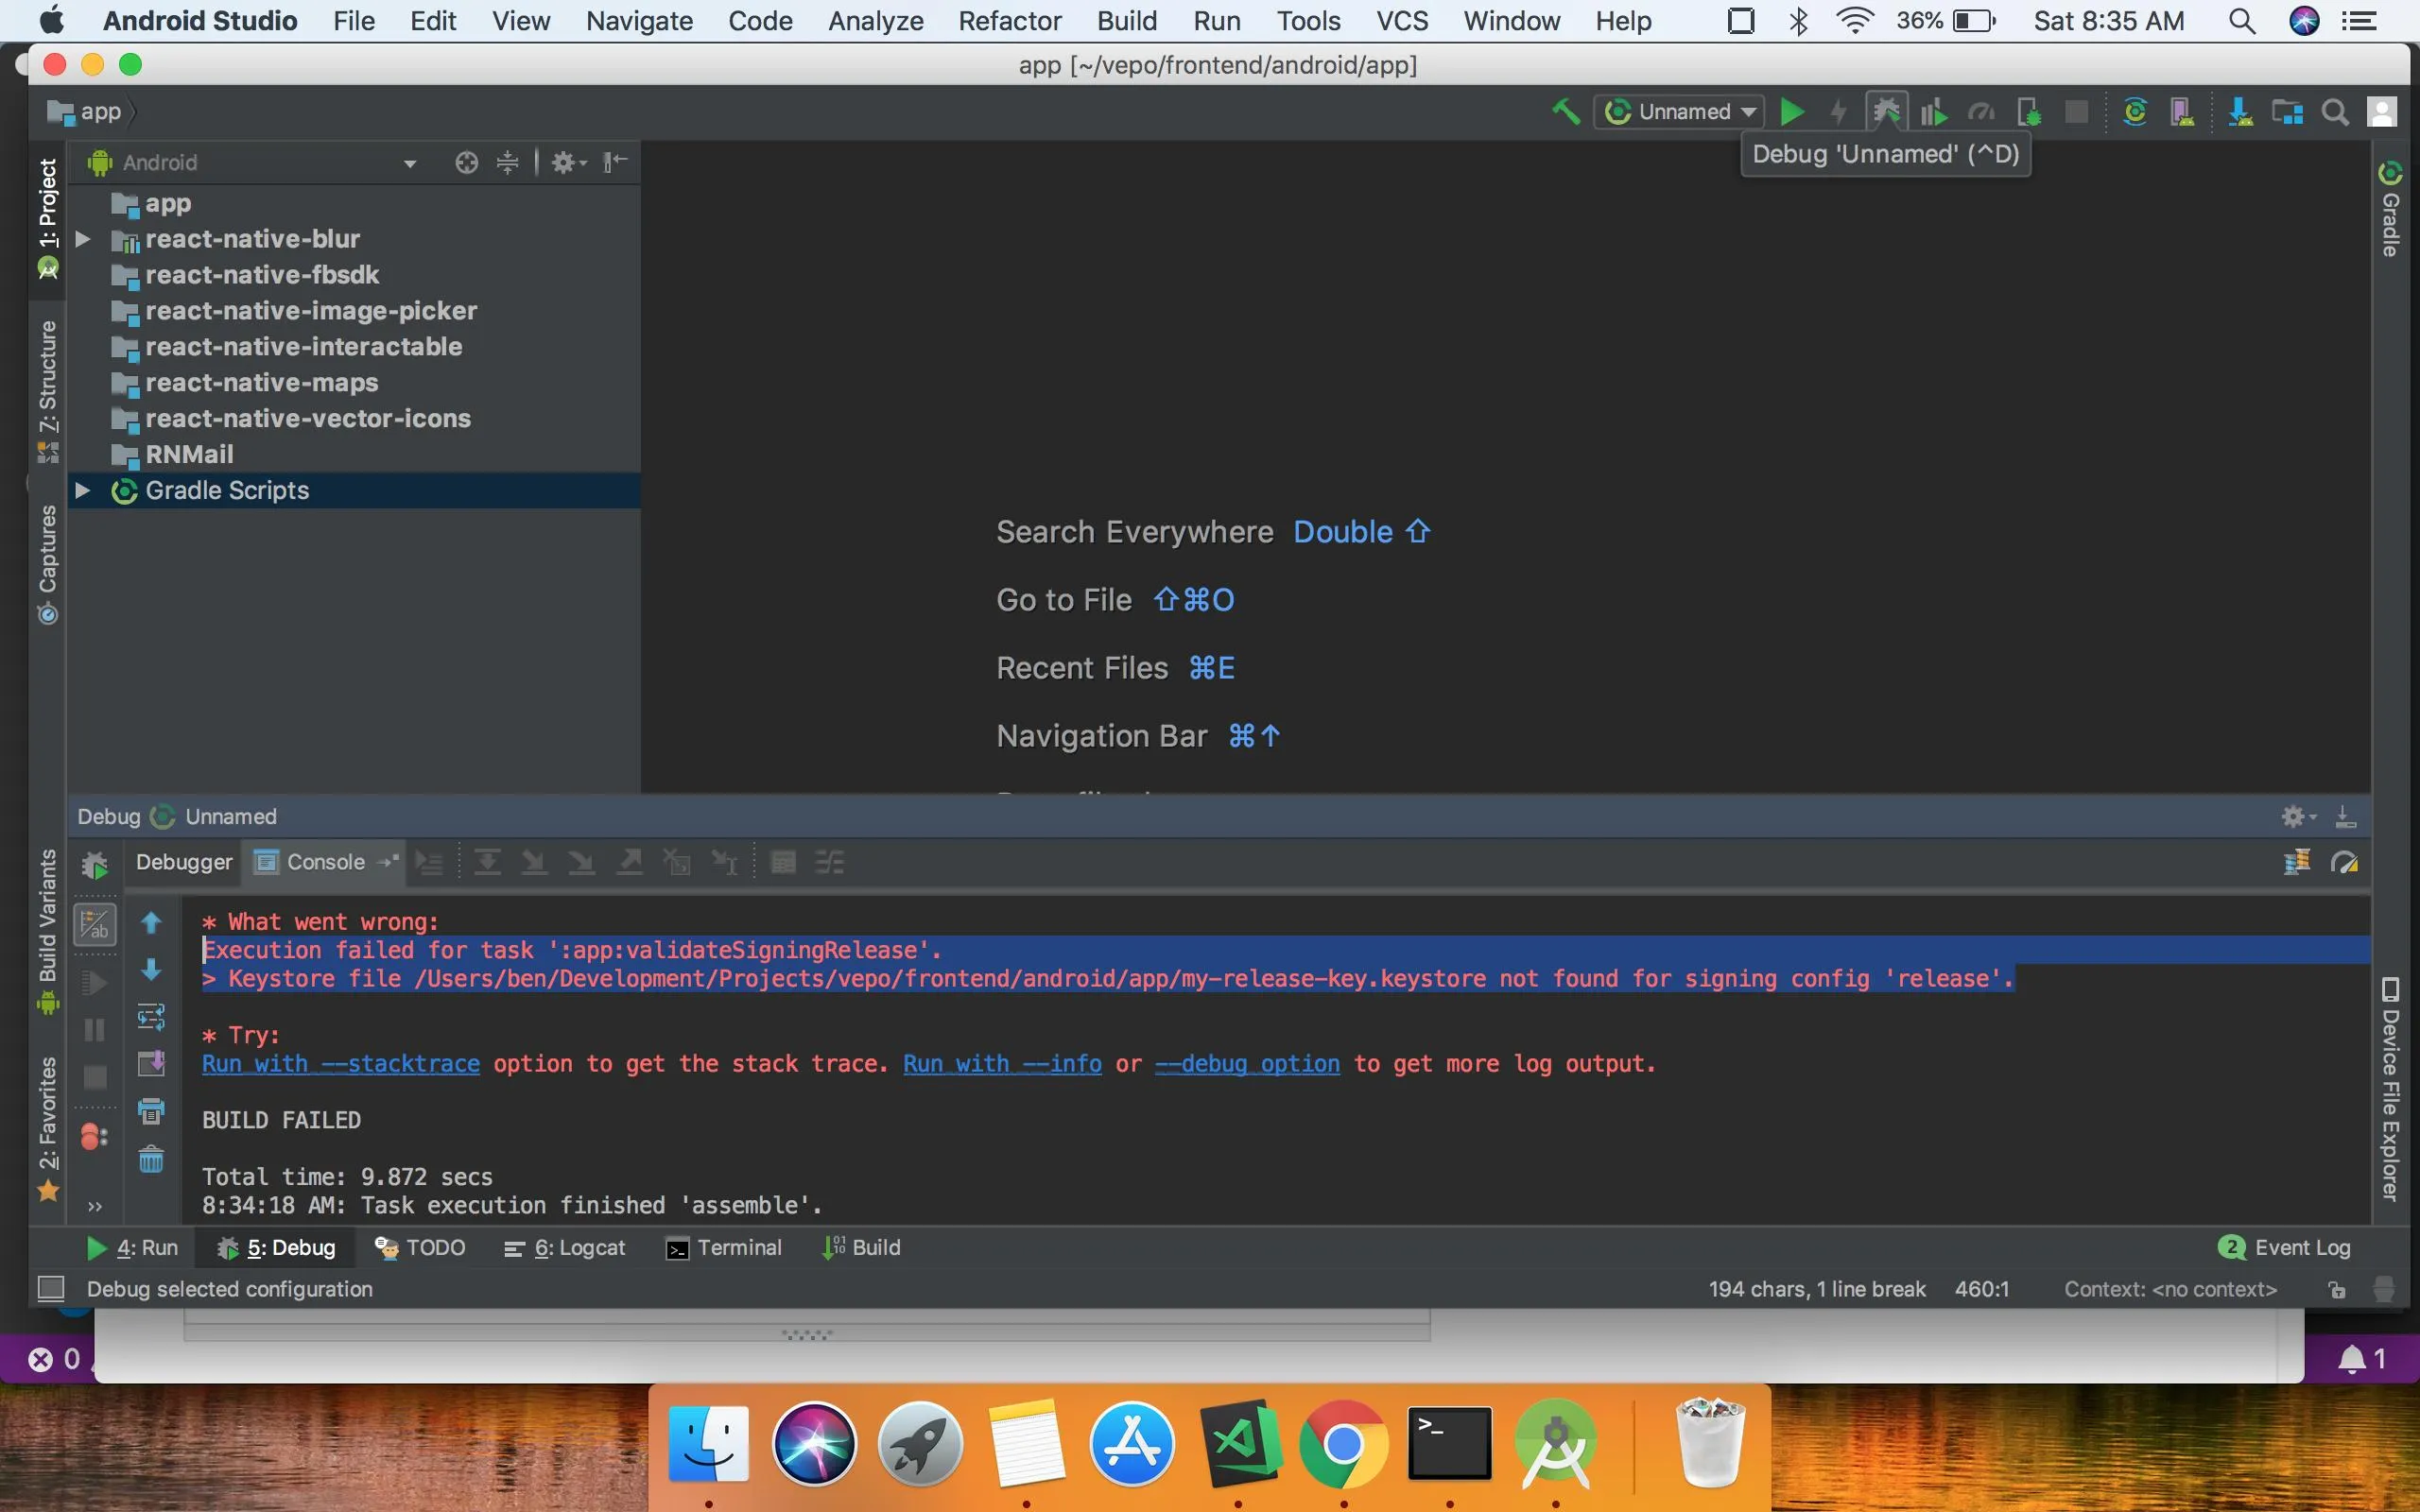Open the 'Unnamed' run configuration dropdown

point(1678,112)
